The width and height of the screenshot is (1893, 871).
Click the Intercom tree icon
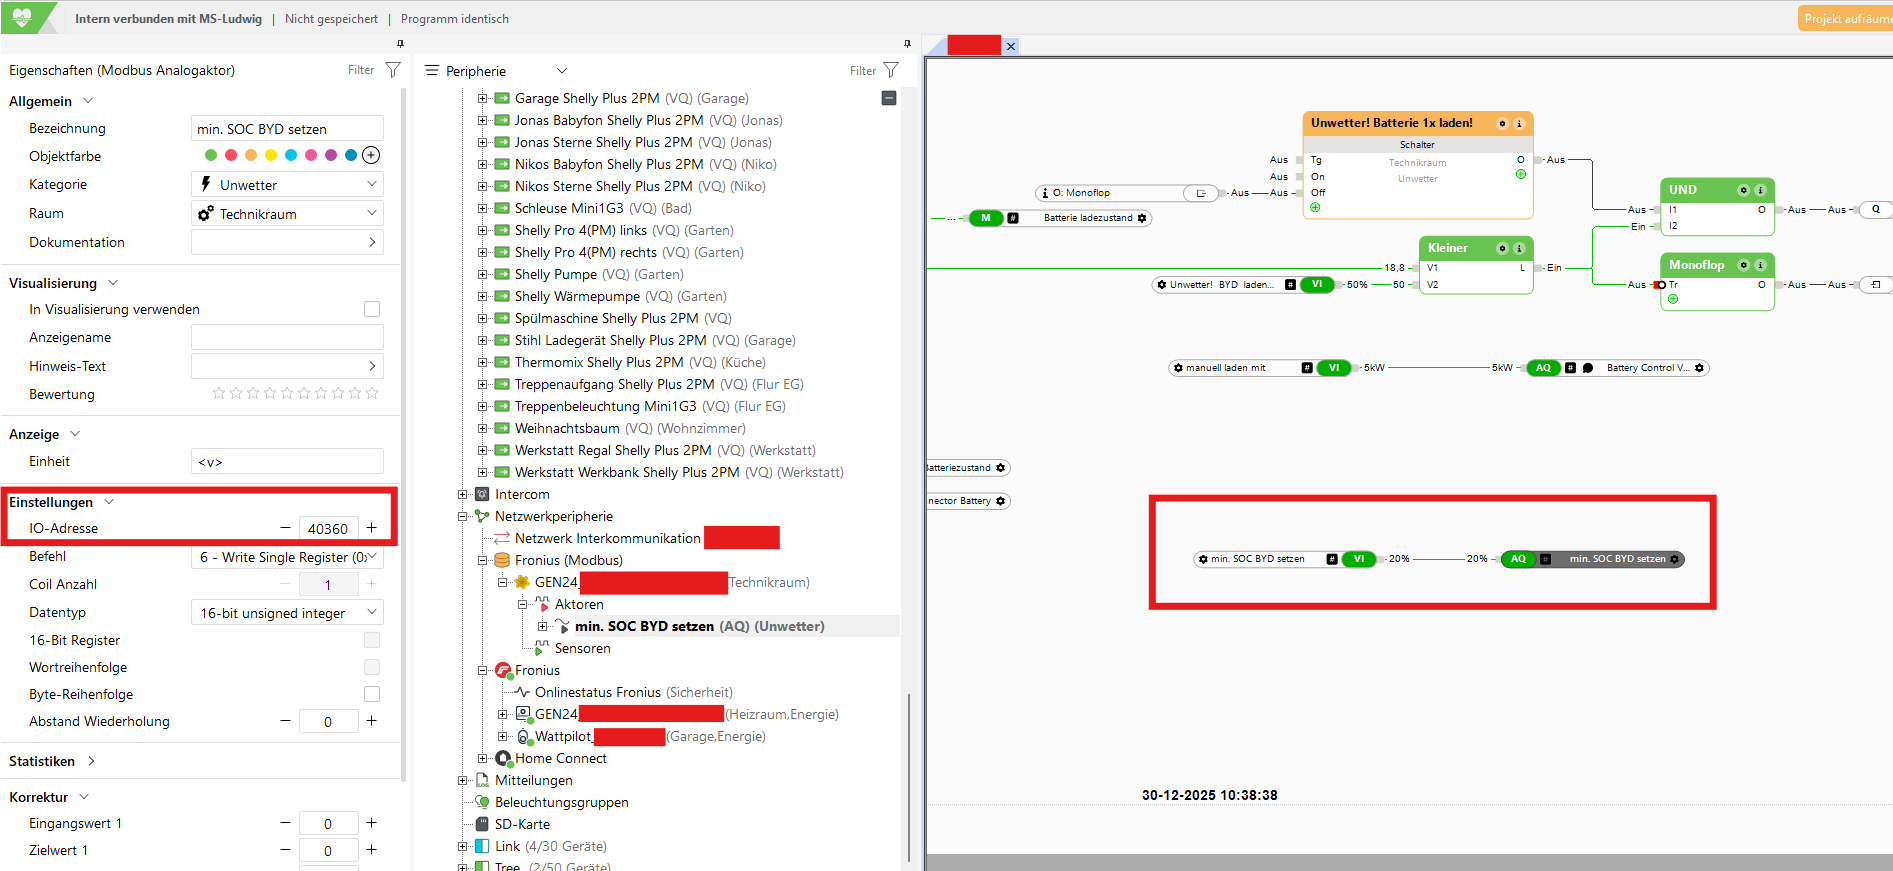point(482,494)
